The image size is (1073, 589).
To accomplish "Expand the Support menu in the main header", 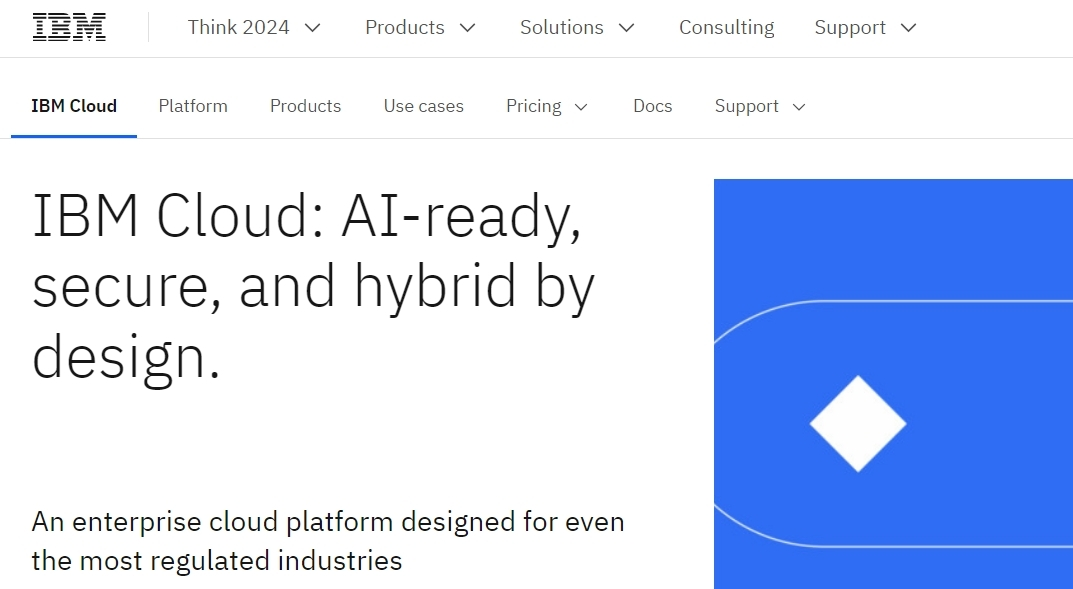I will pos(865,27).
